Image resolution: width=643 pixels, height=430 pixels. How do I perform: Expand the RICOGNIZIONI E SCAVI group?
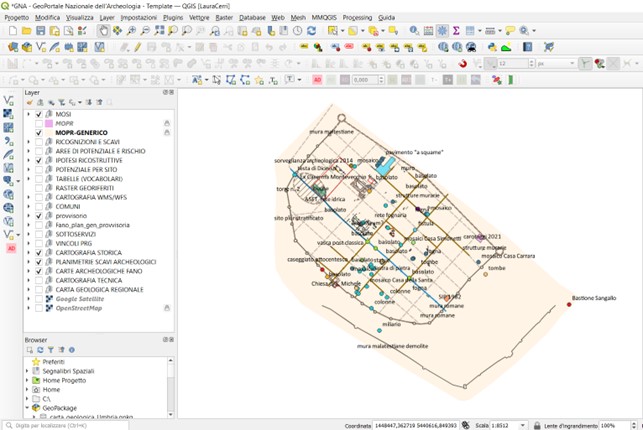click(x=29, y=142)
